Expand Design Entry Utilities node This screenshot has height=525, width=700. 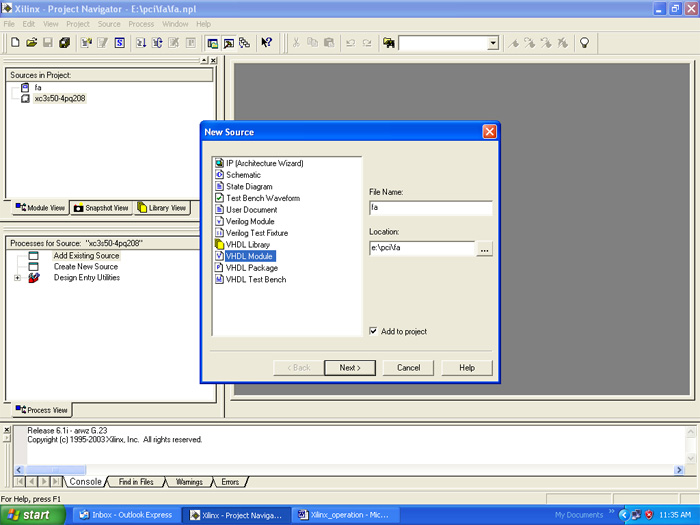[x=17, y=278]
